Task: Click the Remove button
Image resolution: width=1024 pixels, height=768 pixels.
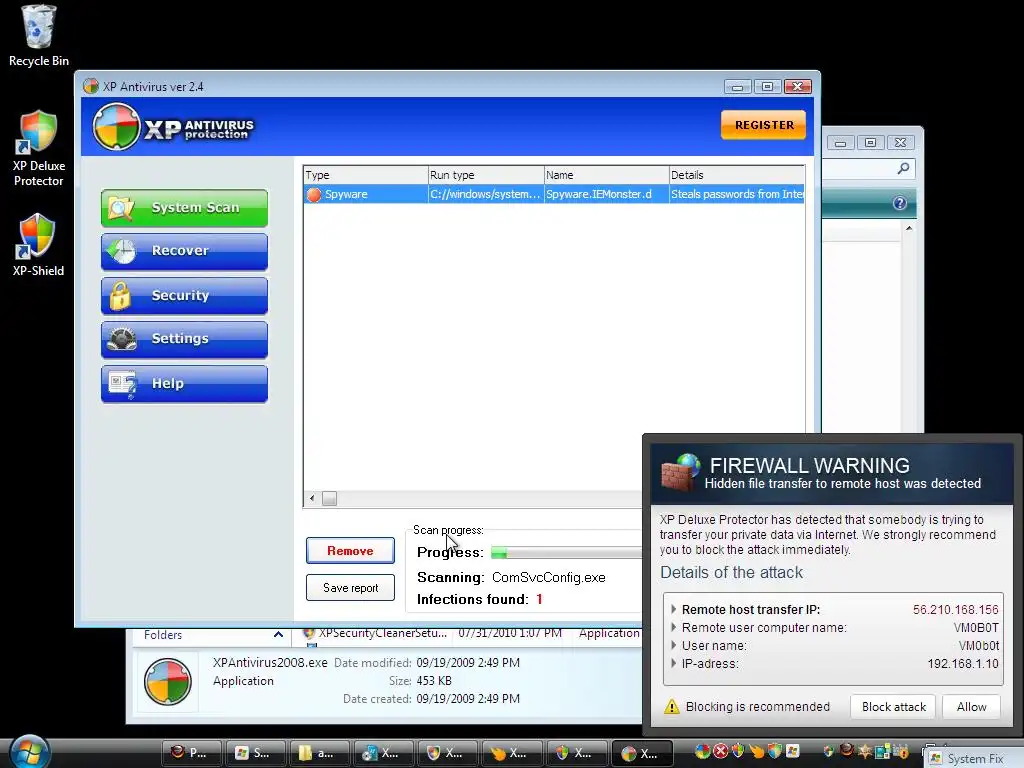Action: pyautogui.click(x=350, y=551)
